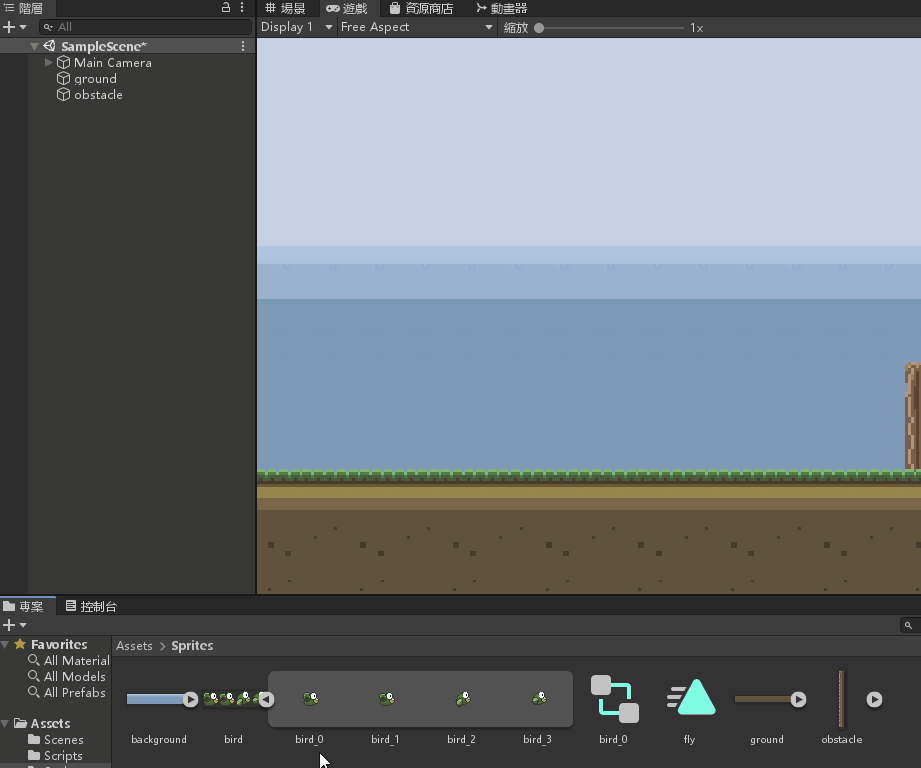Open the Hierarchy panel kebab menu
Viewport: 921px width, 768px height.
click(242, 8)
